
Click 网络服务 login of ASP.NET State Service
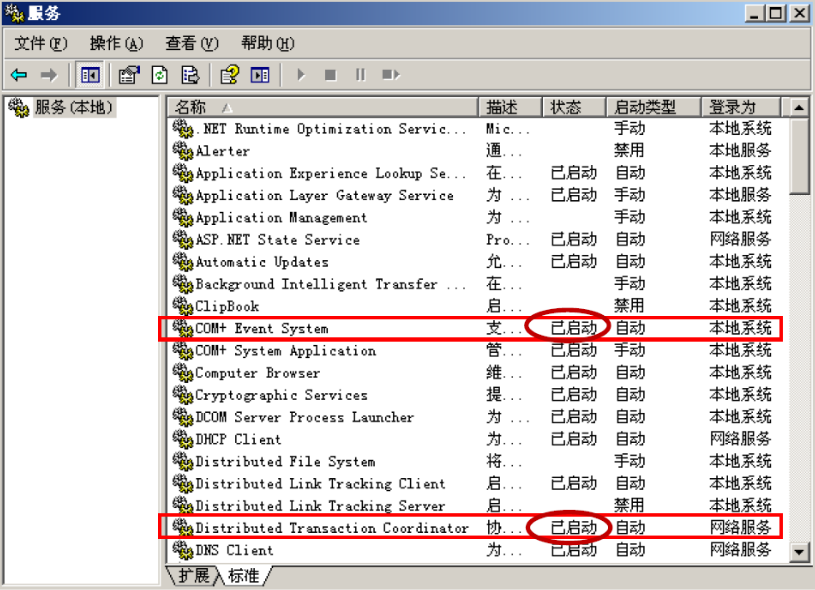741,239
